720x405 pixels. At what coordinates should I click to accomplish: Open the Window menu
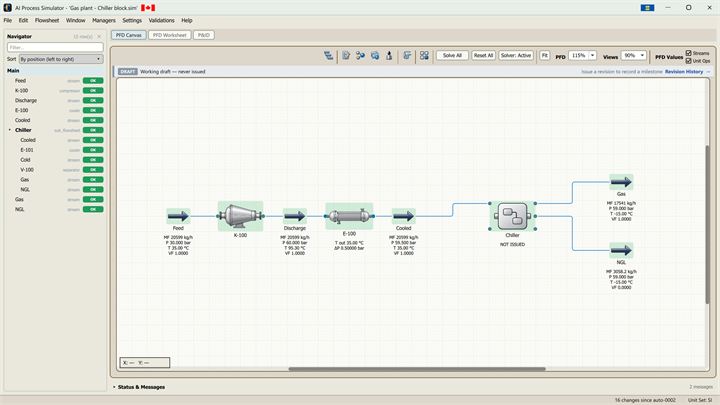[75, 21]
